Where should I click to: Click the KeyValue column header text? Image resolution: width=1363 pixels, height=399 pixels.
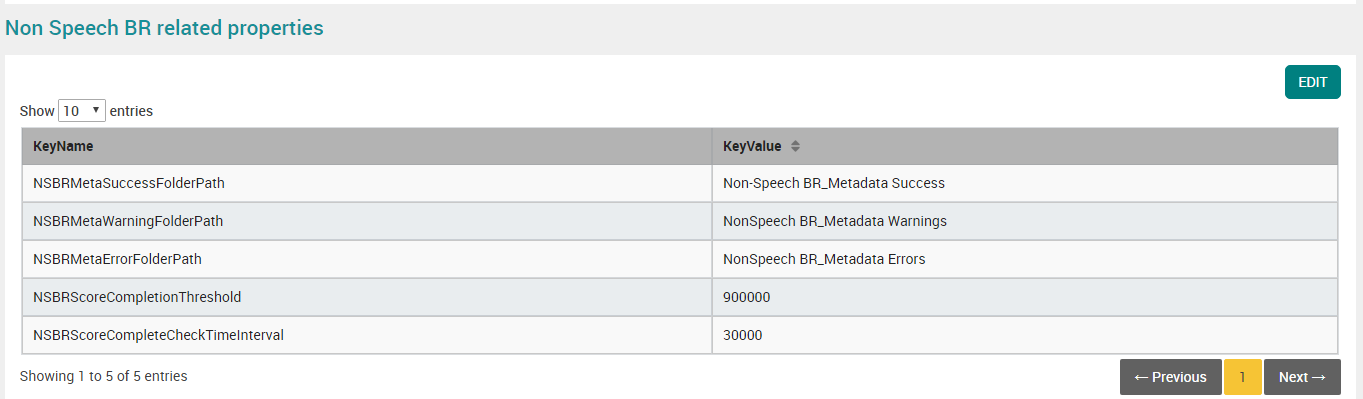(x=752, y=146)
